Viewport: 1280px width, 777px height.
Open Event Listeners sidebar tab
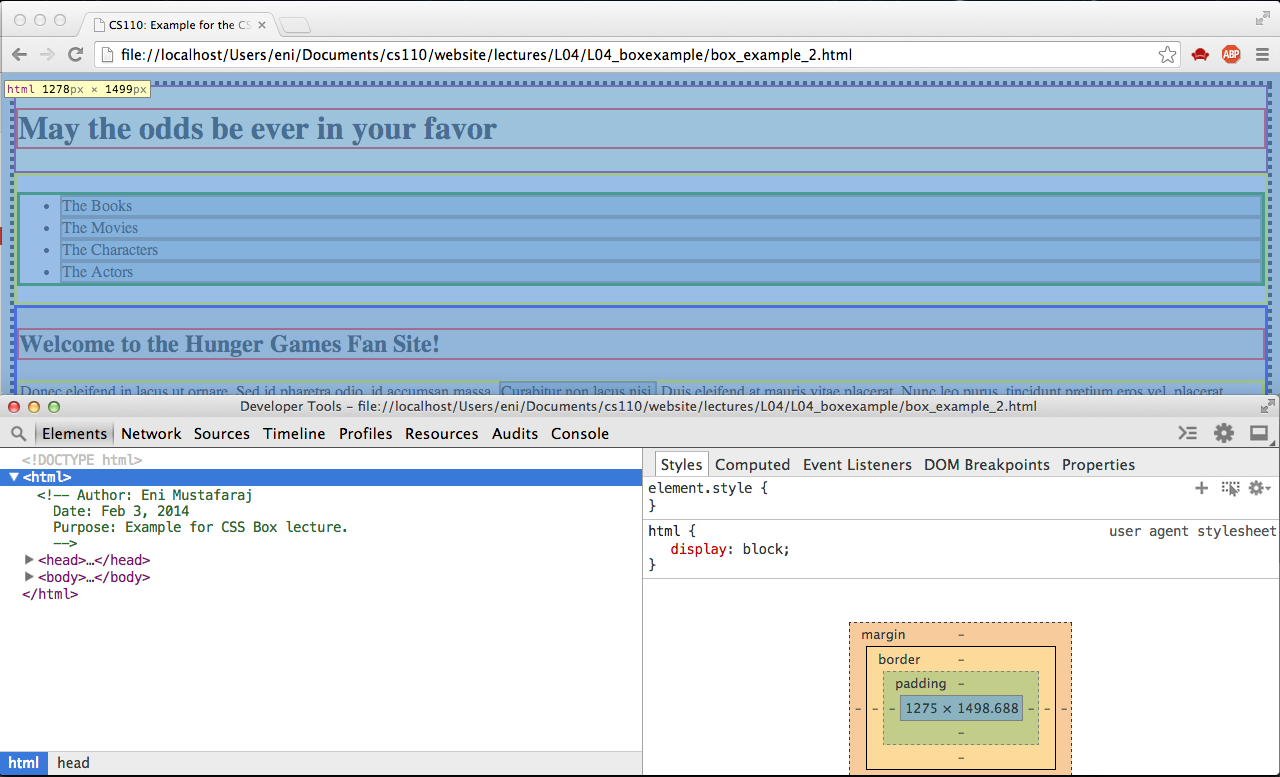tap(857, 464)
